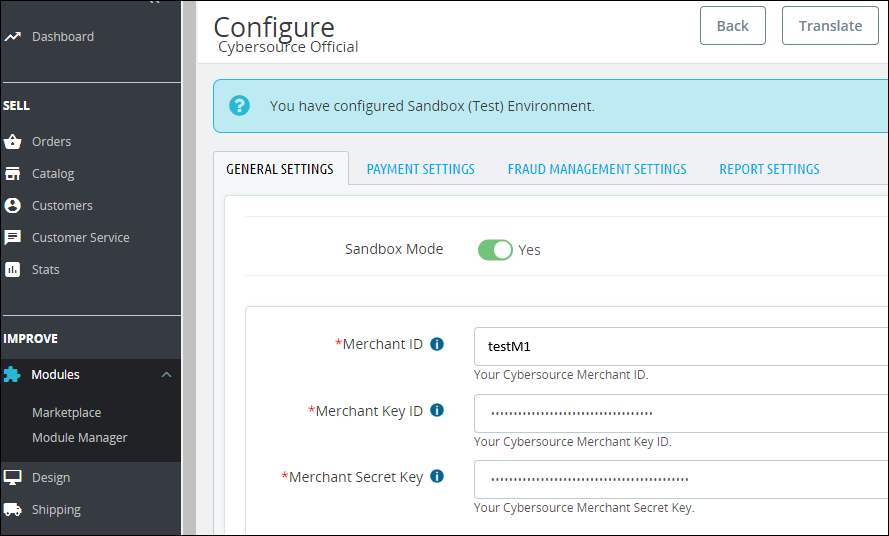Viewport: 889px width, 536px height.
Task: Click the info icon beside Merchant ID
Action: tap(437, 344)
